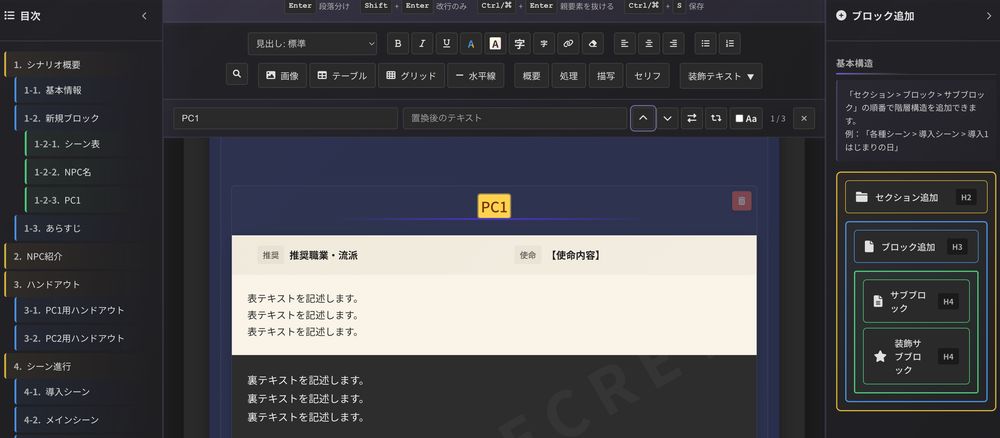Apply the 処理 style
The image size is (1000, 438).
(x=569, y=75)
